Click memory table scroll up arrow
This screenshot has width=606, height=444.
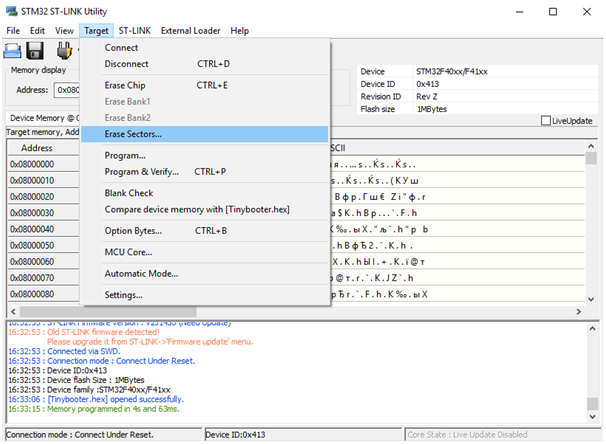click(591, 146)
